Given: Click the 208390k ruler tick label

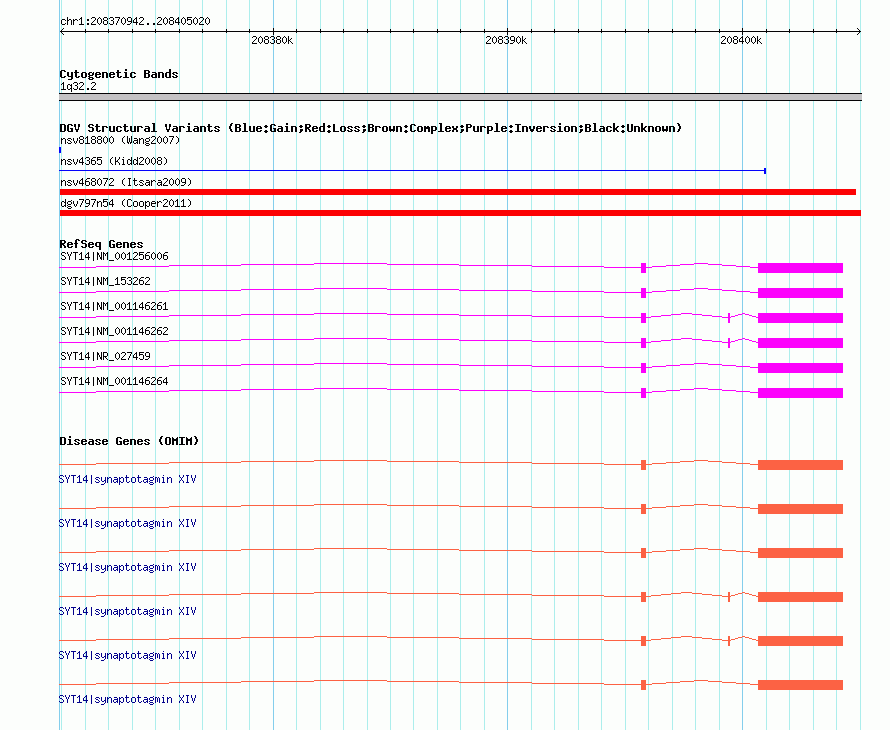Looking at the screenshot, I should coord(506,40).
